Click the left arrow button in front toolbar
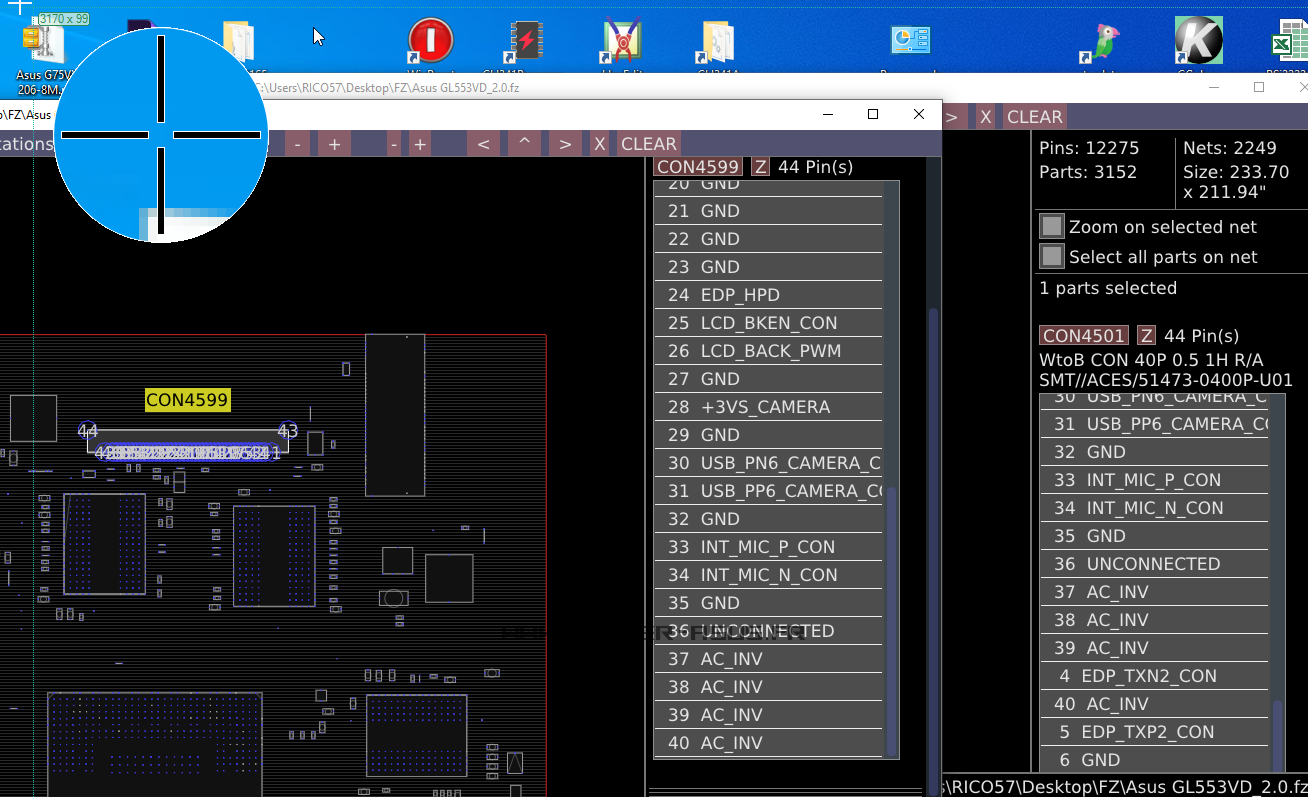Image resolution: width=1308 pixels, height=797 pixels. click(483, 144)
